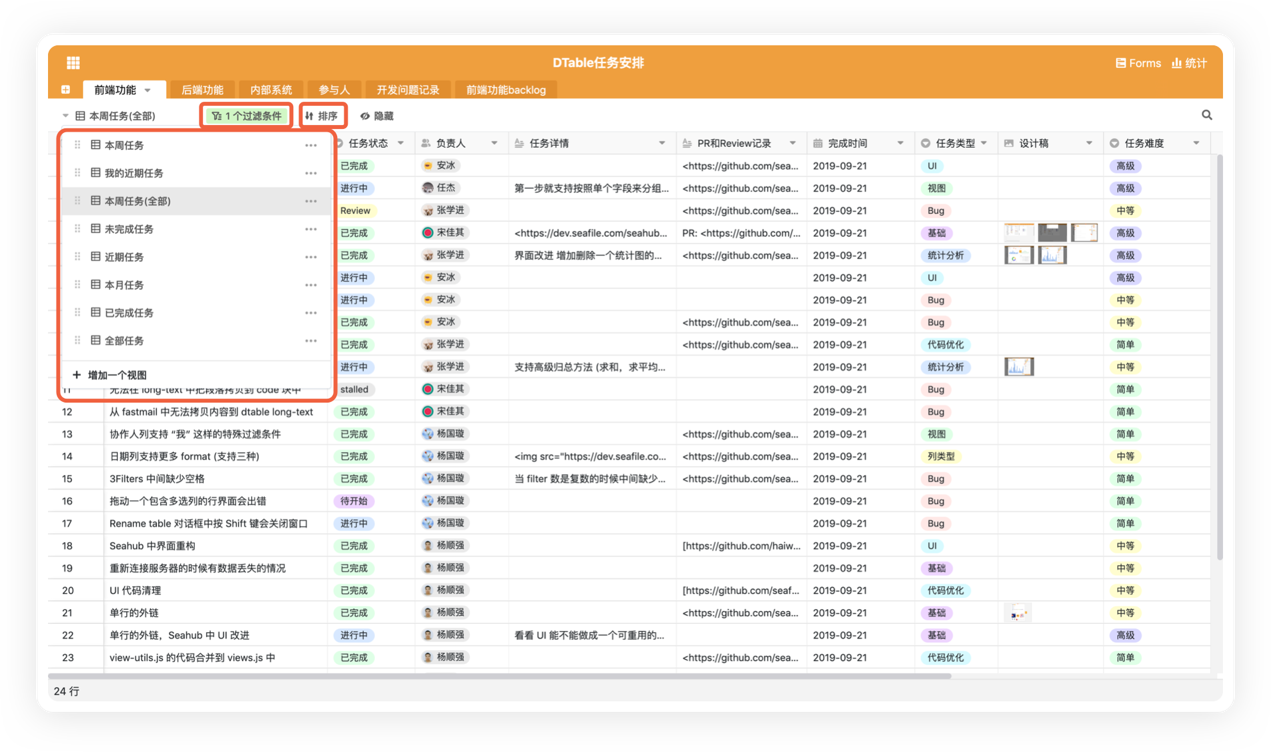Select row 17 Rename table task name
1271x752 pixels.
point(208,524)
